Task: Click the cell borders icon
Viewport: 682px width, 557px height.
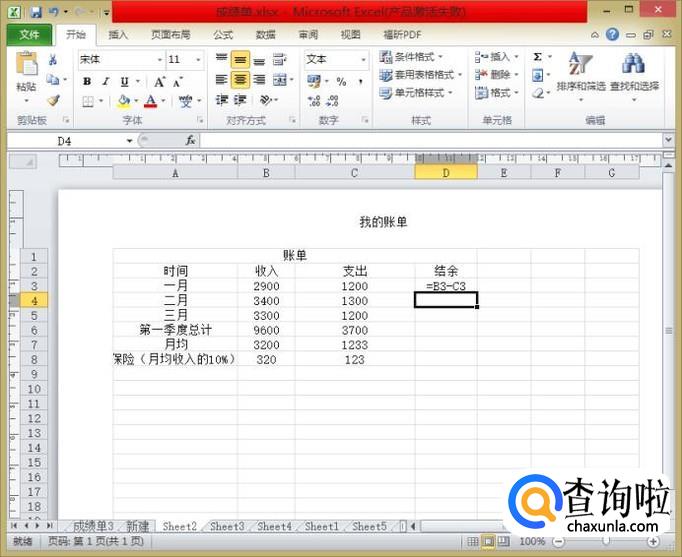Action: 88,101
